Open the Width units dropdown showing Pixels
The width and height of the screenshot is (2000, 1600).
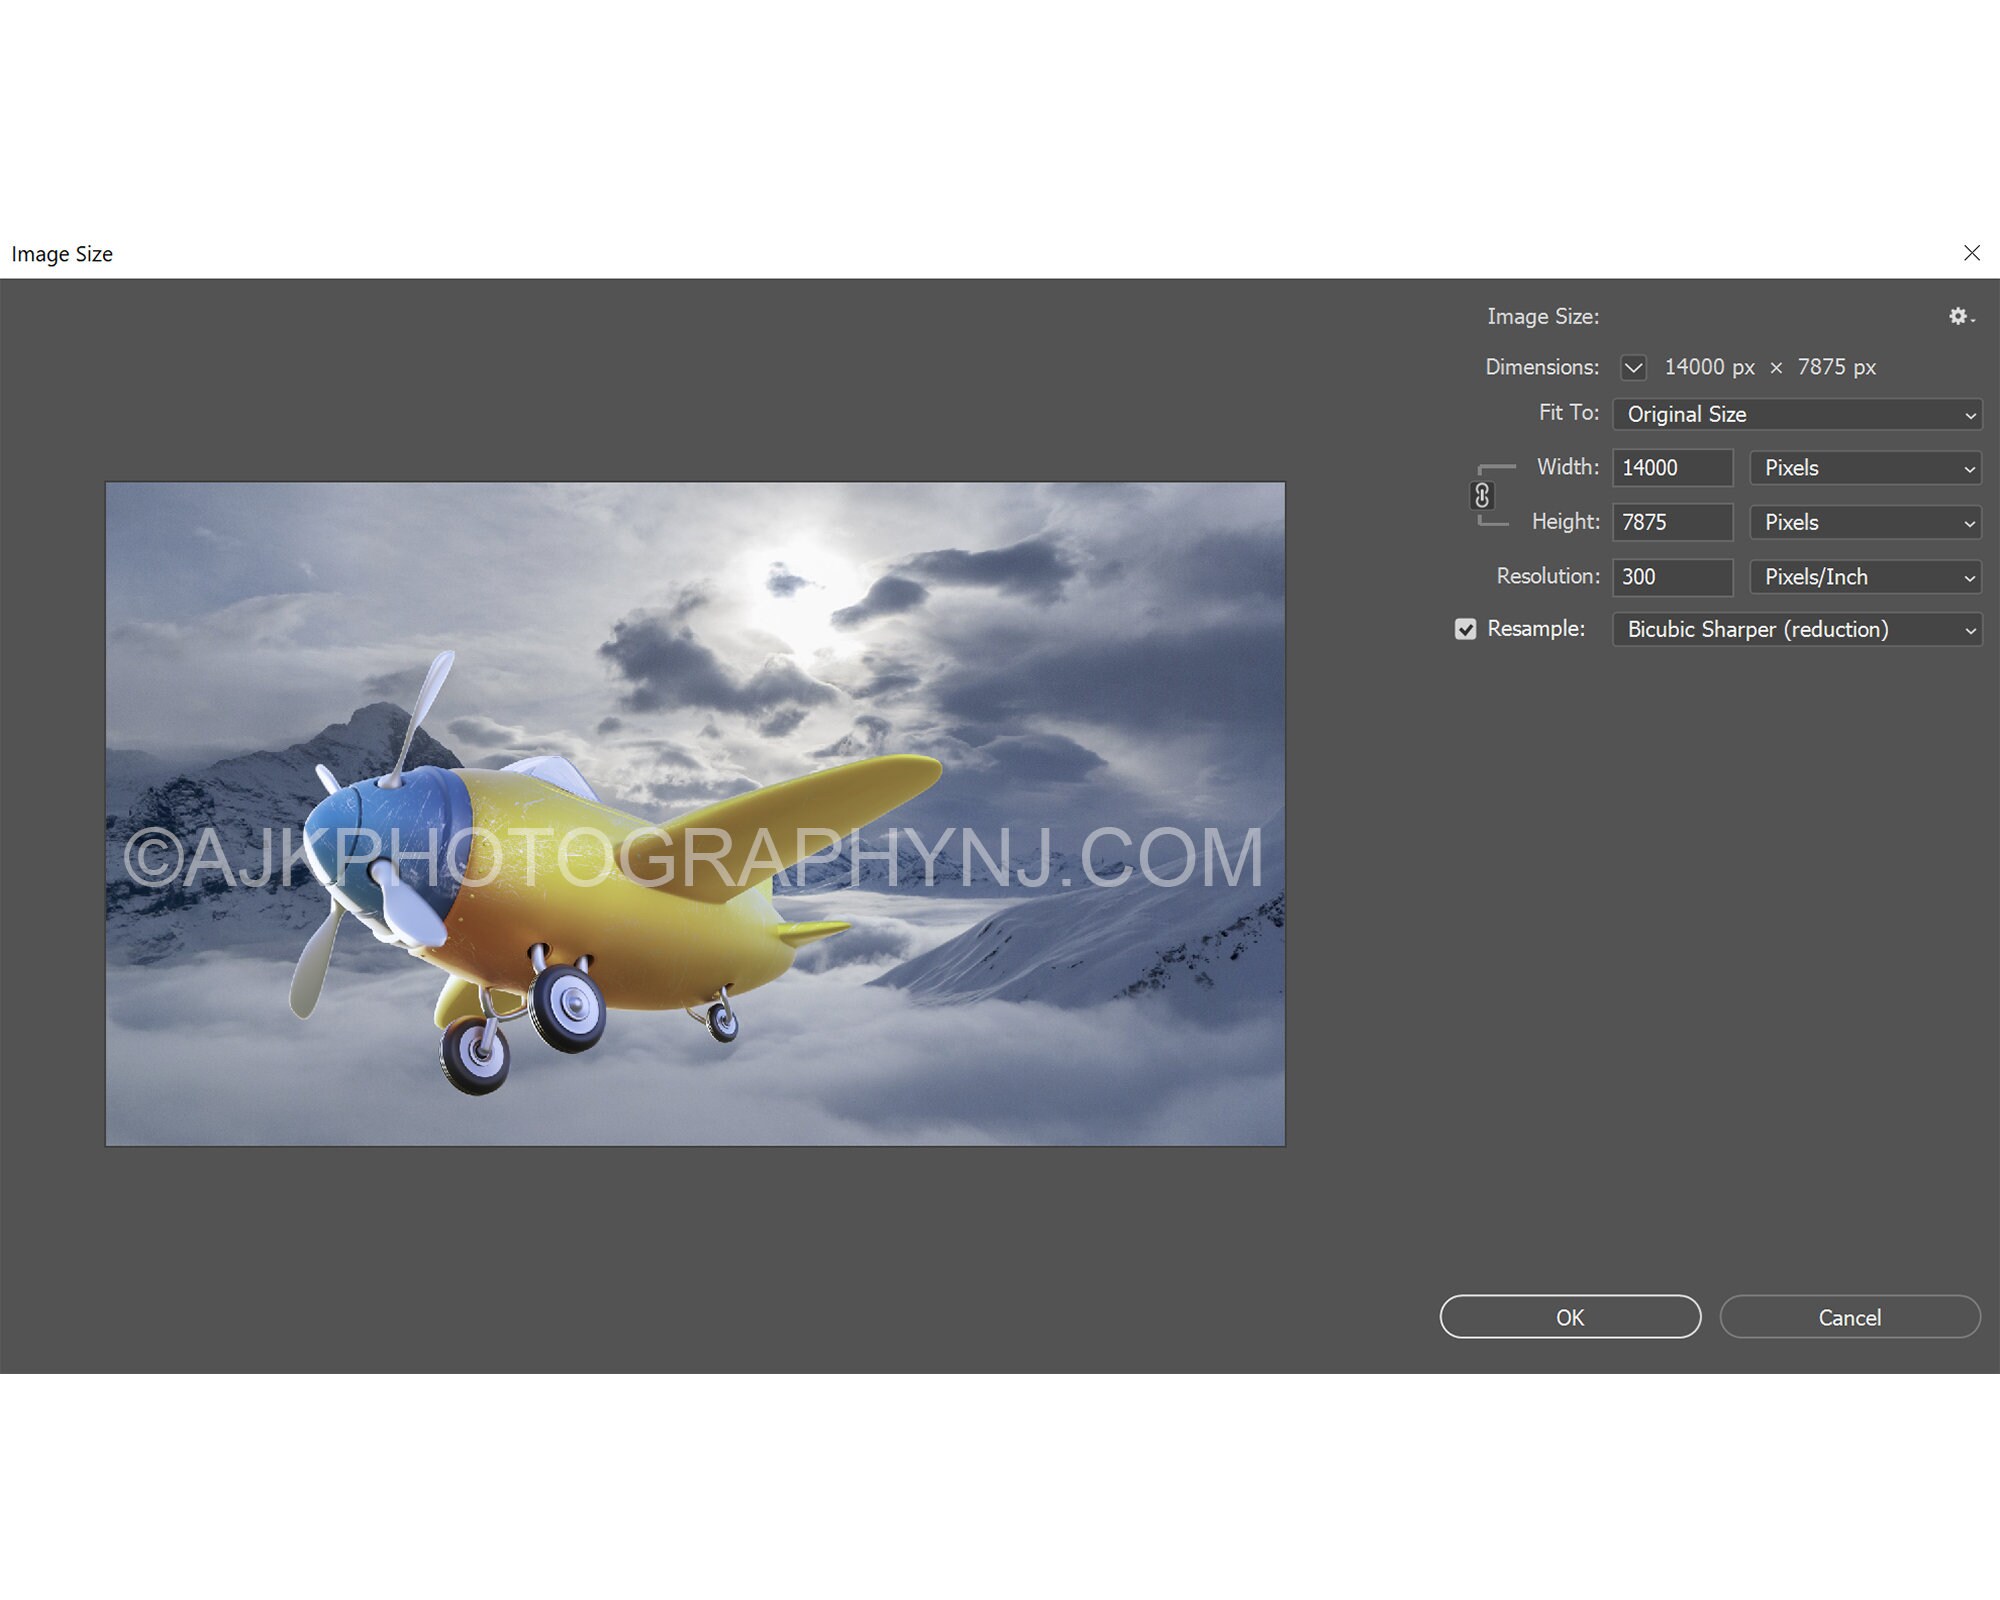tap(1865, 468)
